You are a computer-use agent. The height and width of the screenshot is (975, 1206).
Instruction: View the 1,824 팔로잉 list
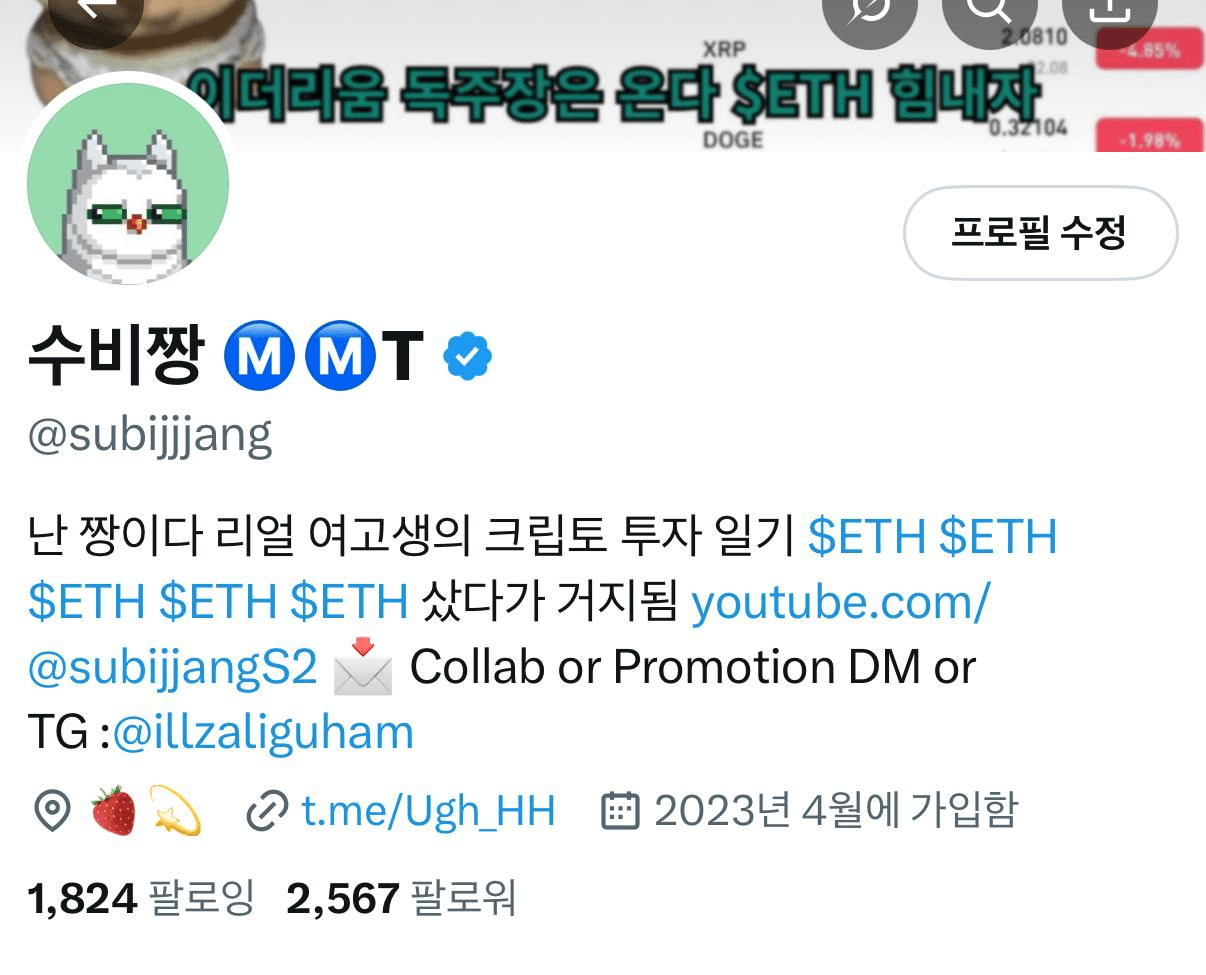[141, 898]
